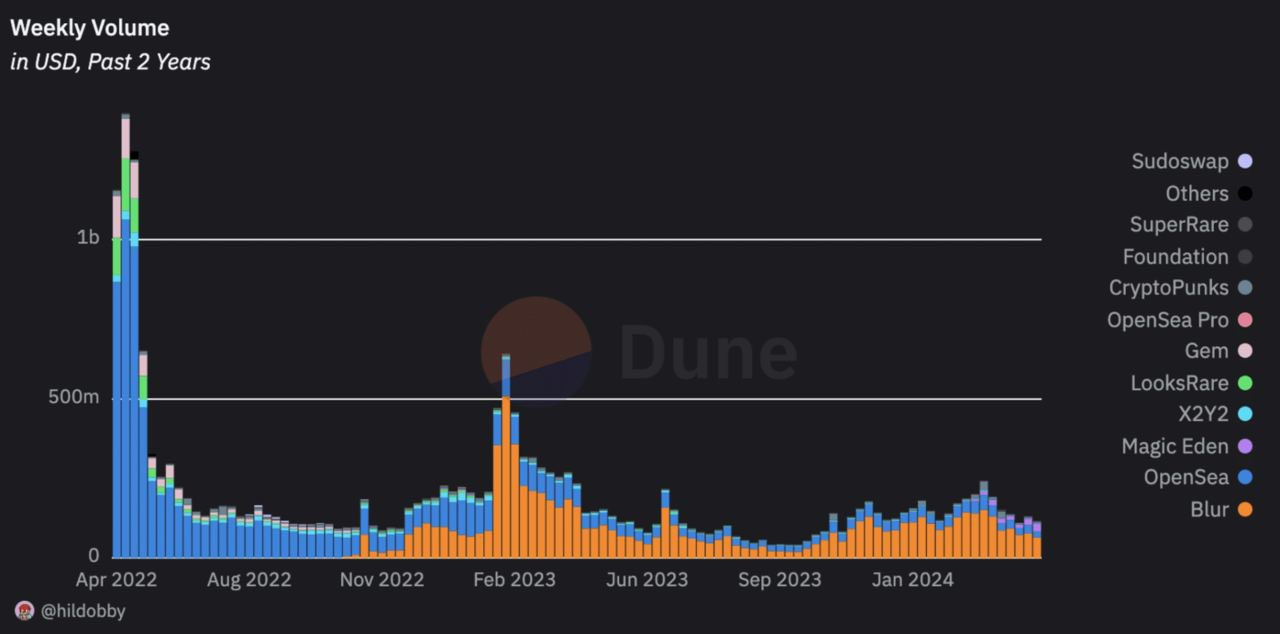Click the Dune watermark logo circle
Viewport: 1280px width, 634px height.
pyautogui.click(x=536, y=351)
